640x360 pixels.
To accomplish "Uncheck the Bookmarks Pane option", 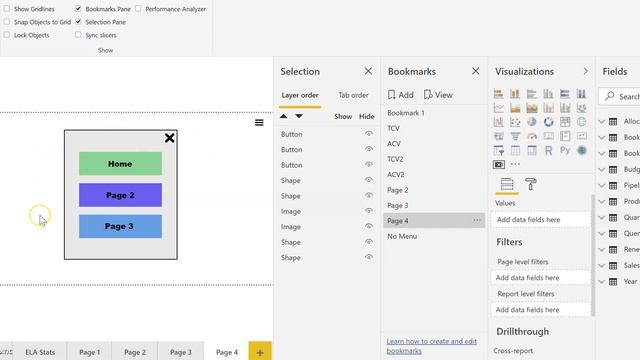I will tap(78, 9).
